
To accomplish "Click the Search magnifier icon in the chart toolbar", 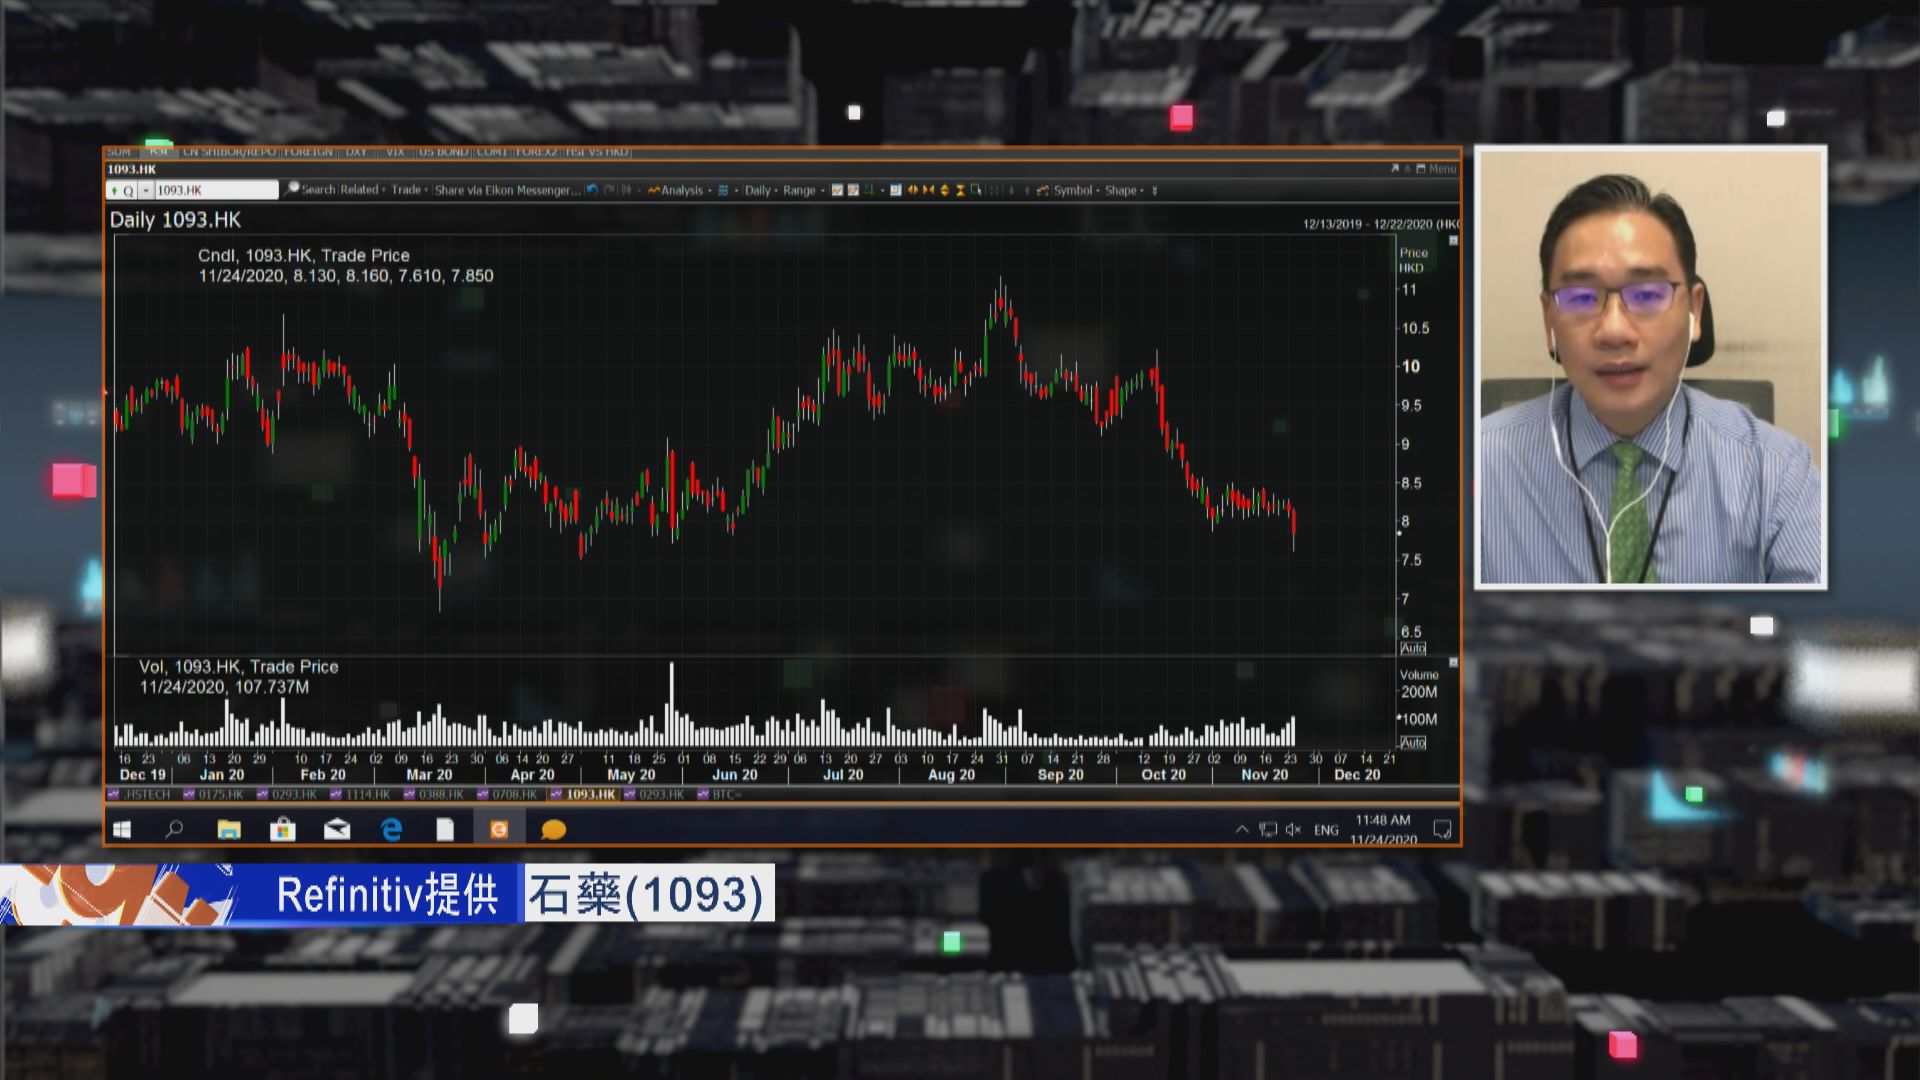I will click(293, 189).
